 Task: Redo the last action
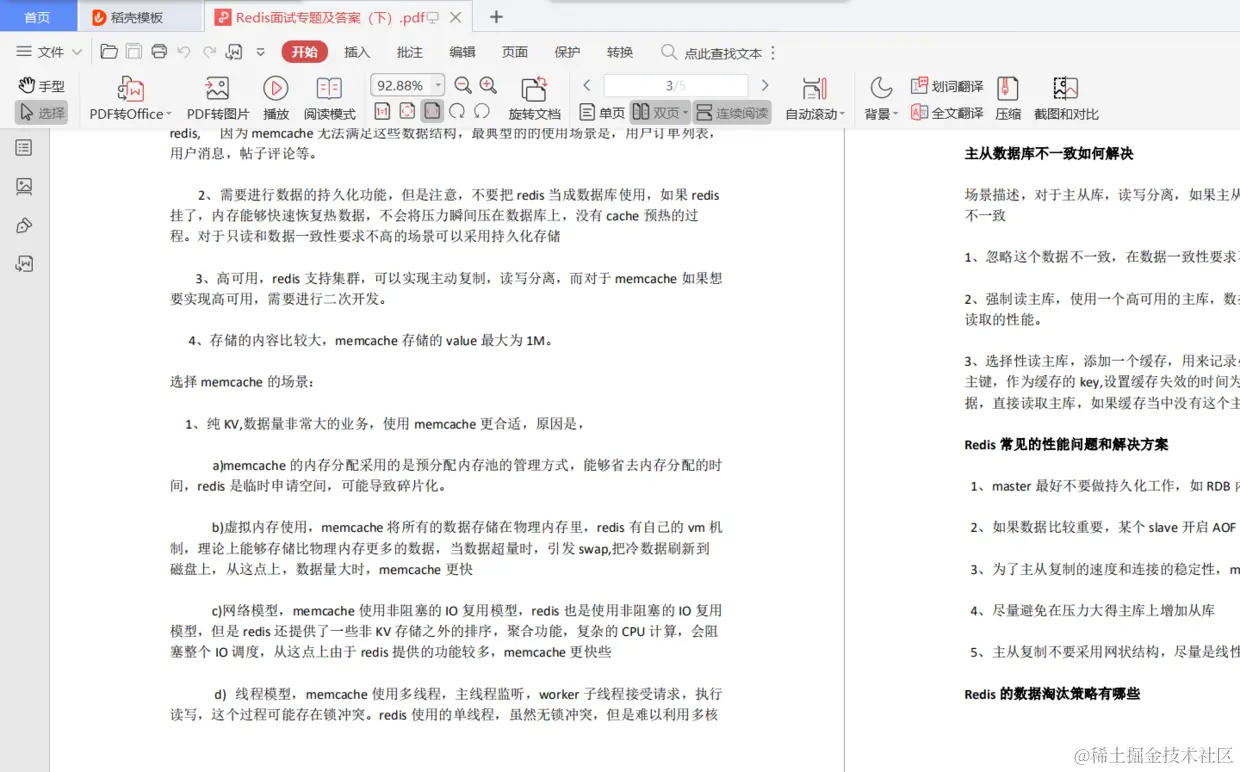[x=209, y=52]
